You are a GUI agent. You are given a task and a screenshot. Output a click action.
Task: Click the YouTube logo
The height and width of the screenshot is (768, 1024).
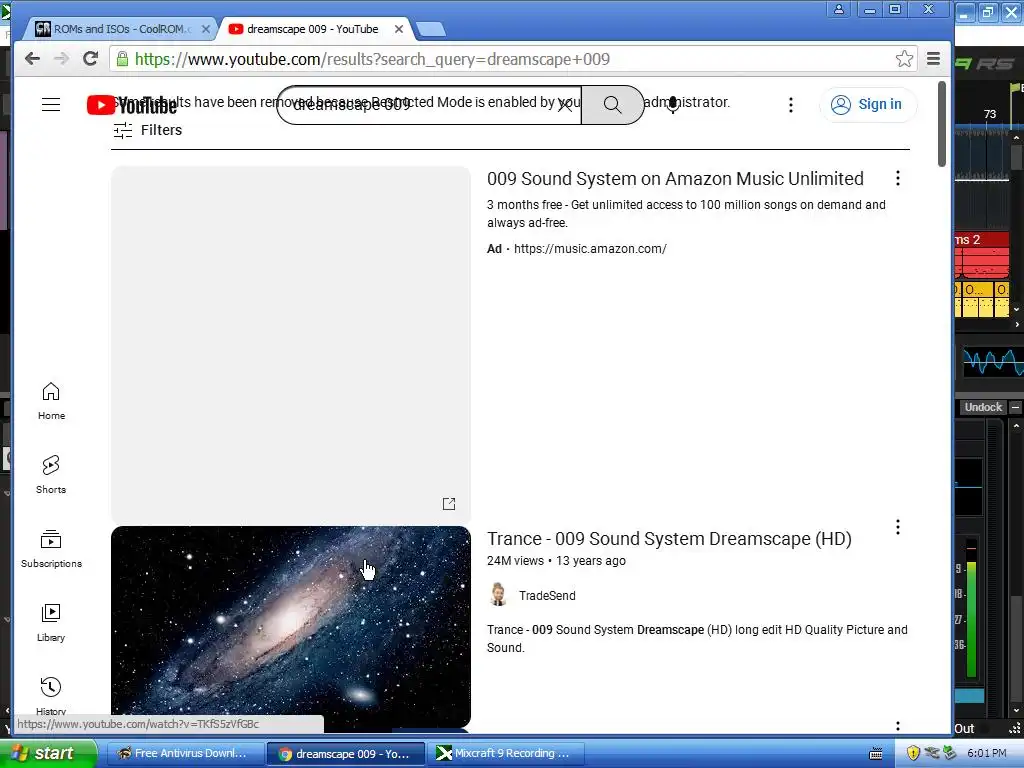(x=131, y=105)
